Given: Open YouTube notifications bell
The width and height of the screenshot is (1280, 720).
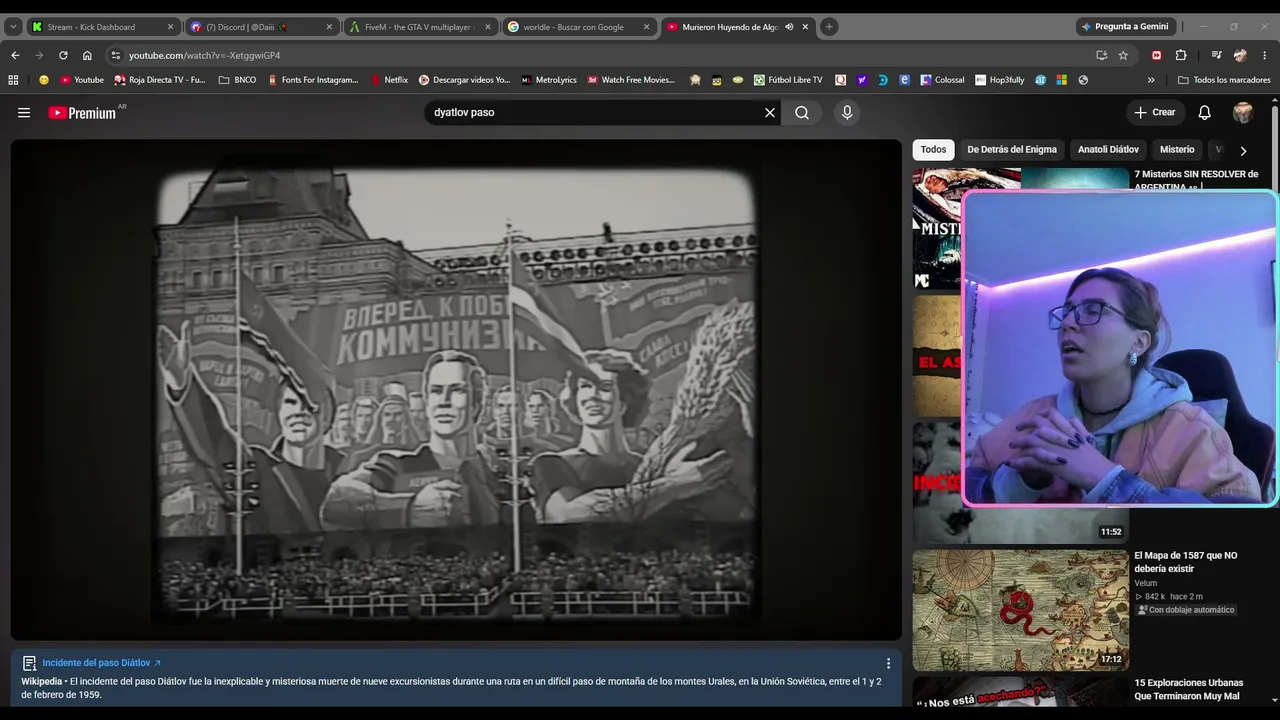Looking at the screenshot, I should [1205, 113].
